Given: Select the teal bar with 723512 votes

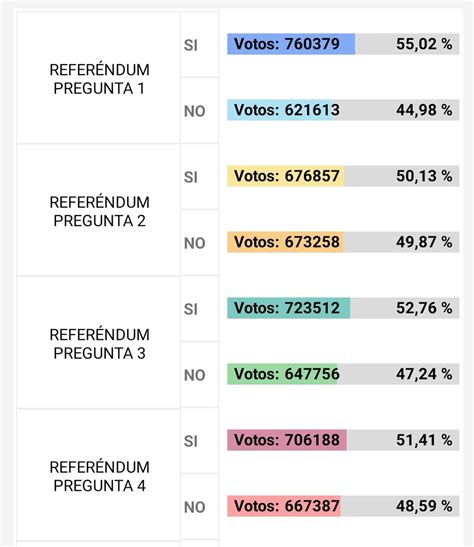Looking at the screenshot, I should tap(288, 308).
